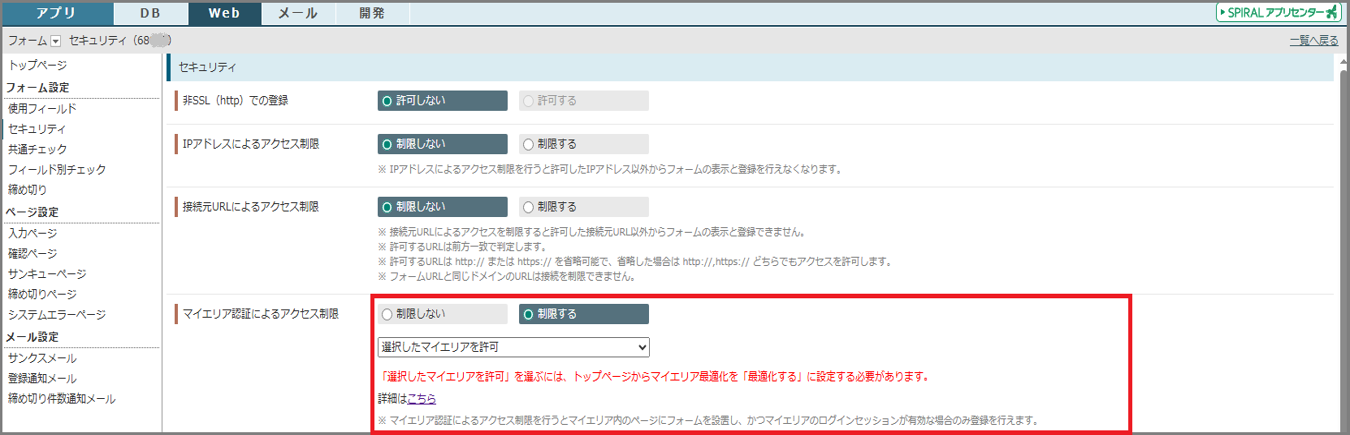The width and height of the screenshot is (1350, 435).
Task: Follow the こちら details link
Action: 421,398
